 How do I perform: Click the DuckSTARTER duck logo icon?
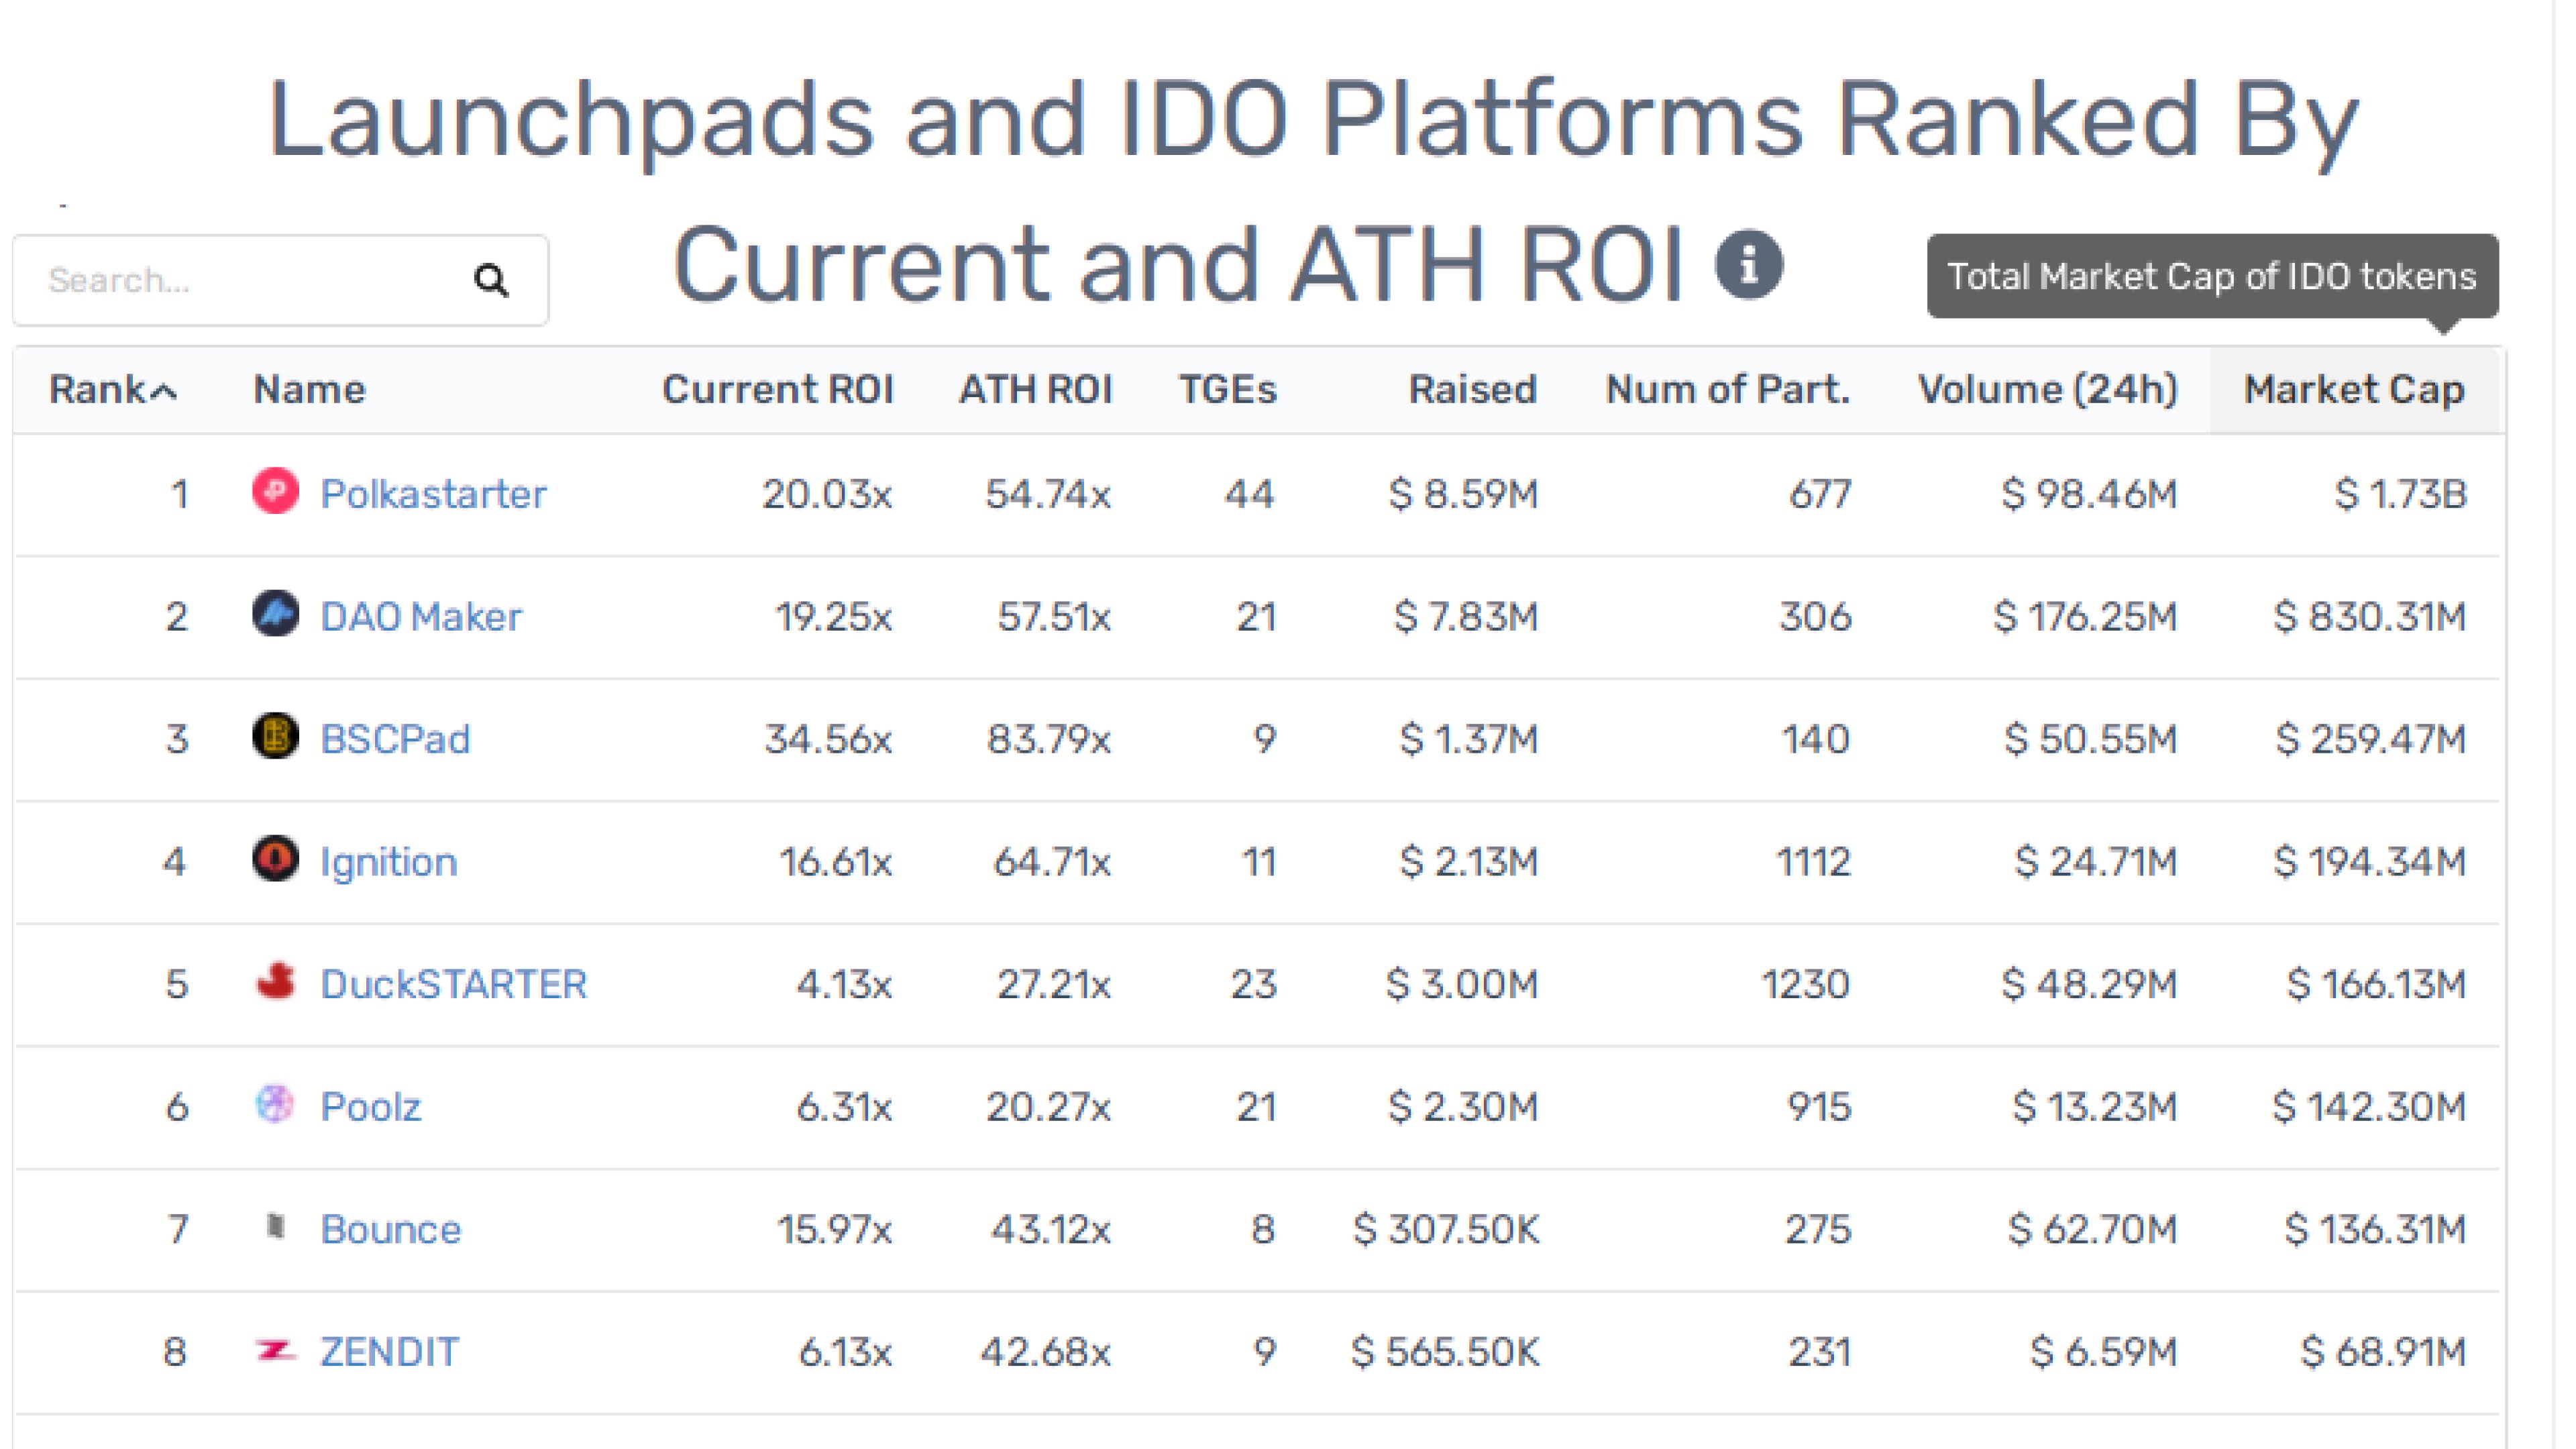coord(275,982)
